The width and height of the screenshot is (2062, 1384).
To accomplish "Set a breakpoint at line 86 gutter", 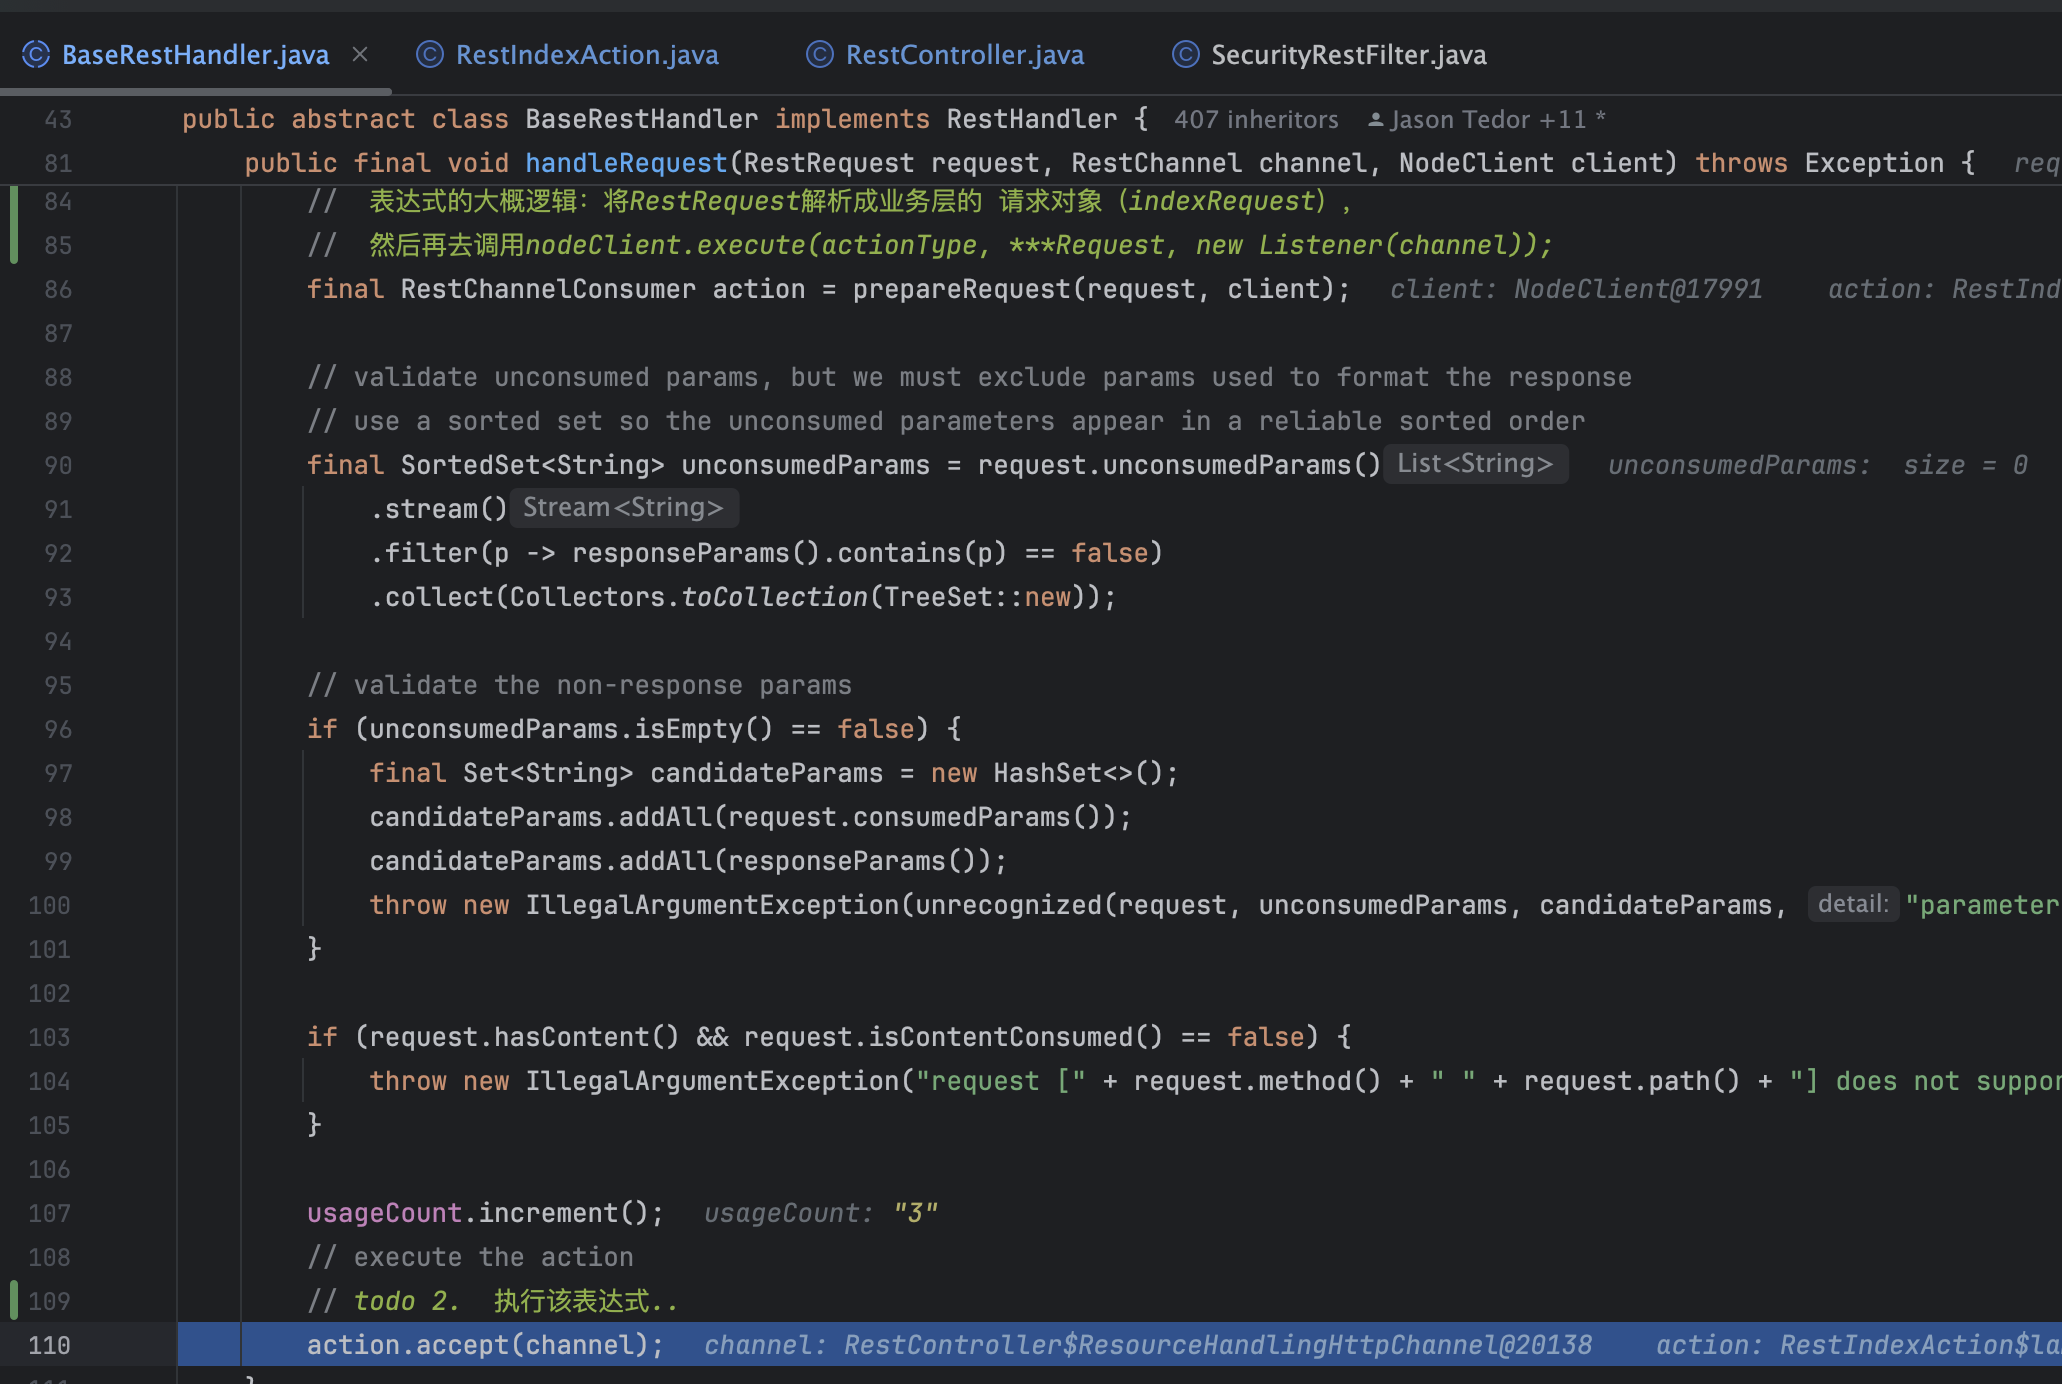I will click(x=58, y=289).
